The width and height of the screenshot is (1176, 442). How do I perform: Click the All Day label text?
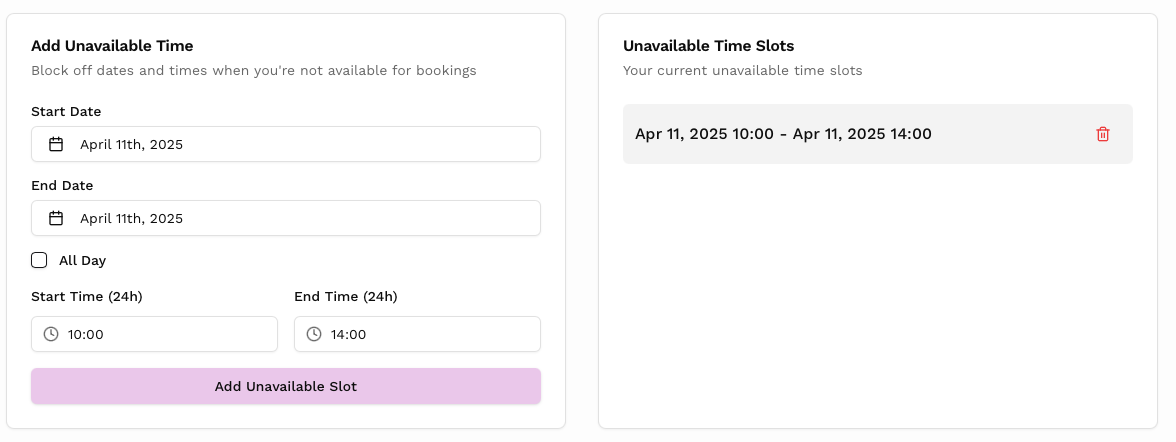tap(82, 260)
